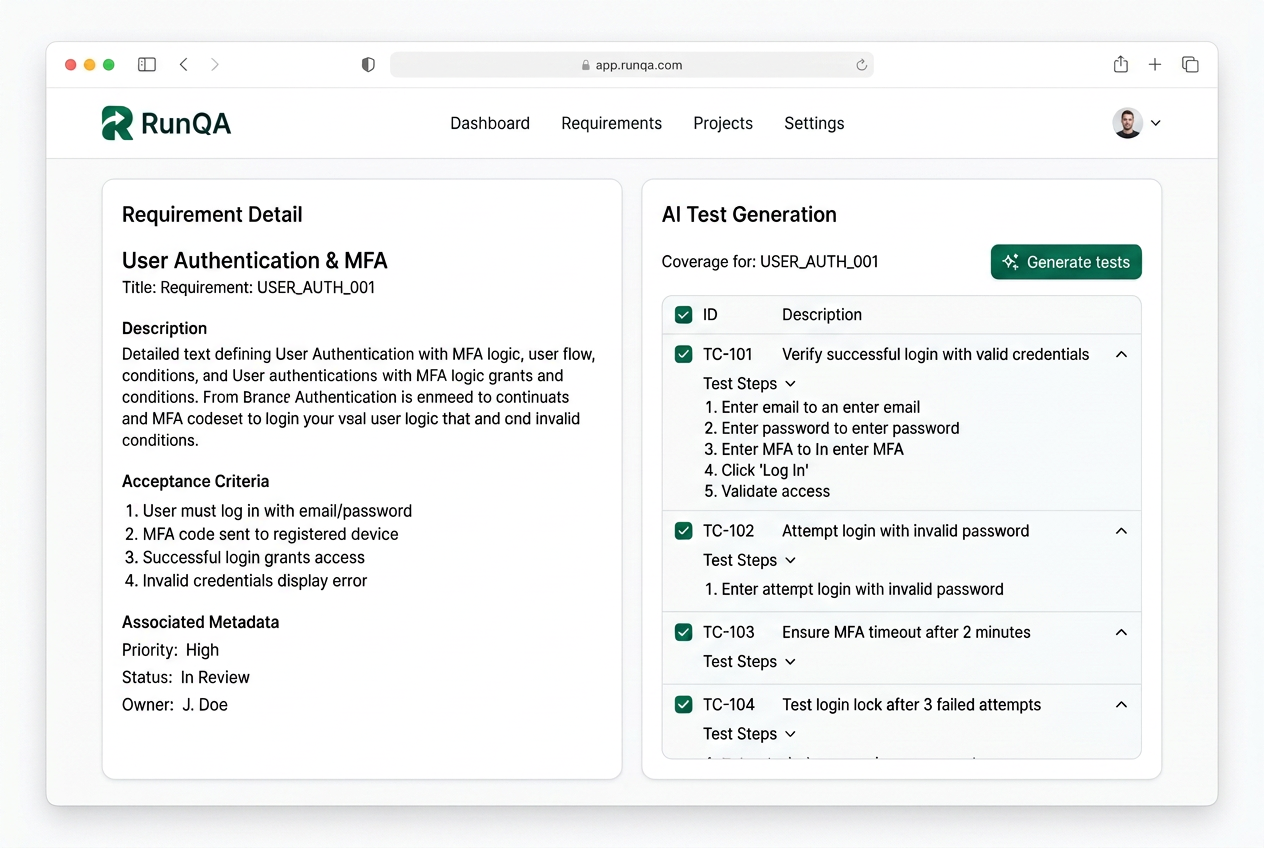Image resolution: width=1264 pixels, height=848 pixels.
Task: Uncheck the TC-103 checkbox
Action: [684, 632]
